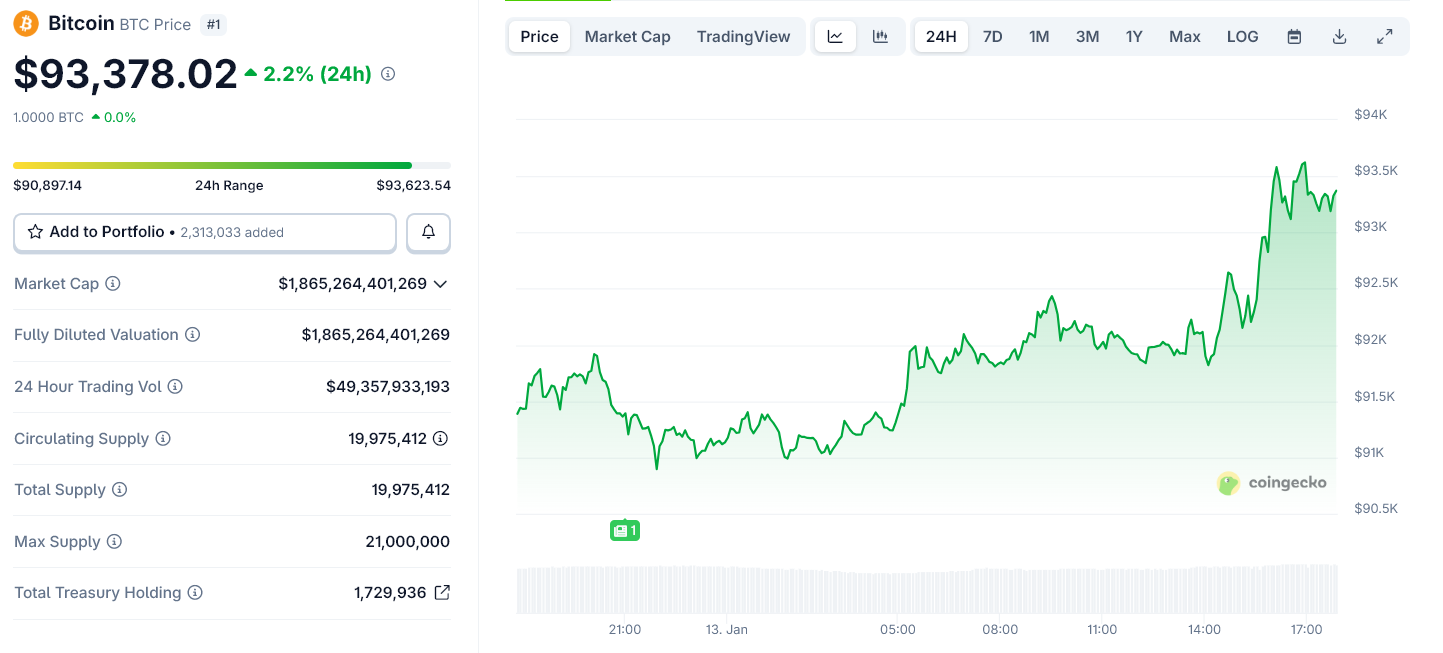Select the 7D time range
The height and width of the screenshot is (653, 1443).
pyautogui.click(x=992, y=37)
